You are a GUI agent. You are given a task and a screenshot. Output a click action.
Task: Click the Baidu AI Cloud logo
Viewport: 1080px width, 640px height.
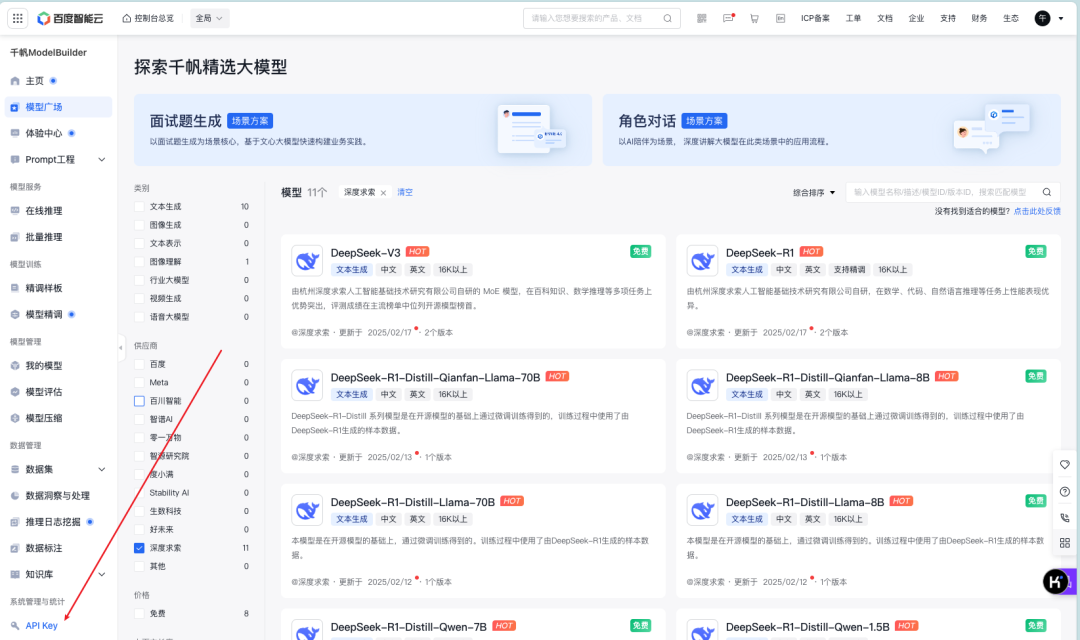click(70, 19)
